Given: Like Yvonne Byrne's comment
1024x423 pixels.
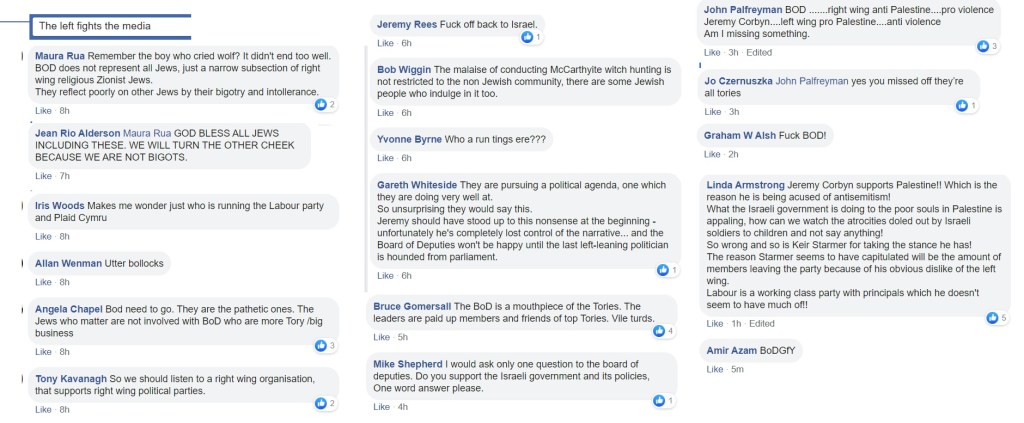Looking at the screenshot, I should 385,158.
